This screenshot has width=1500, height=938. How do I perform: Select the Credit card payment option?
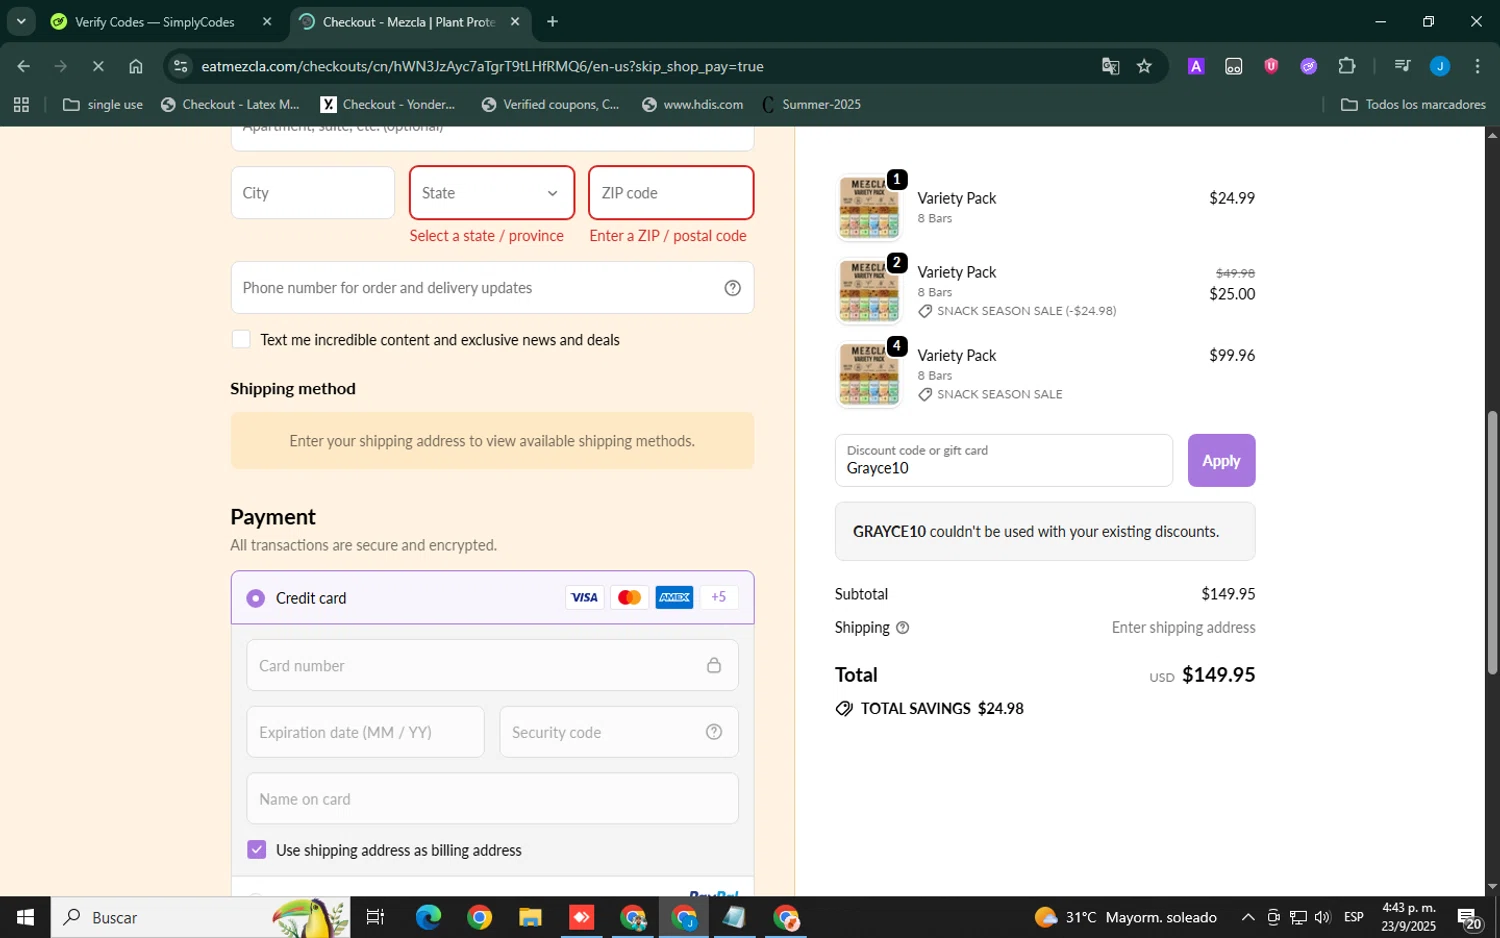pos(256,598)
